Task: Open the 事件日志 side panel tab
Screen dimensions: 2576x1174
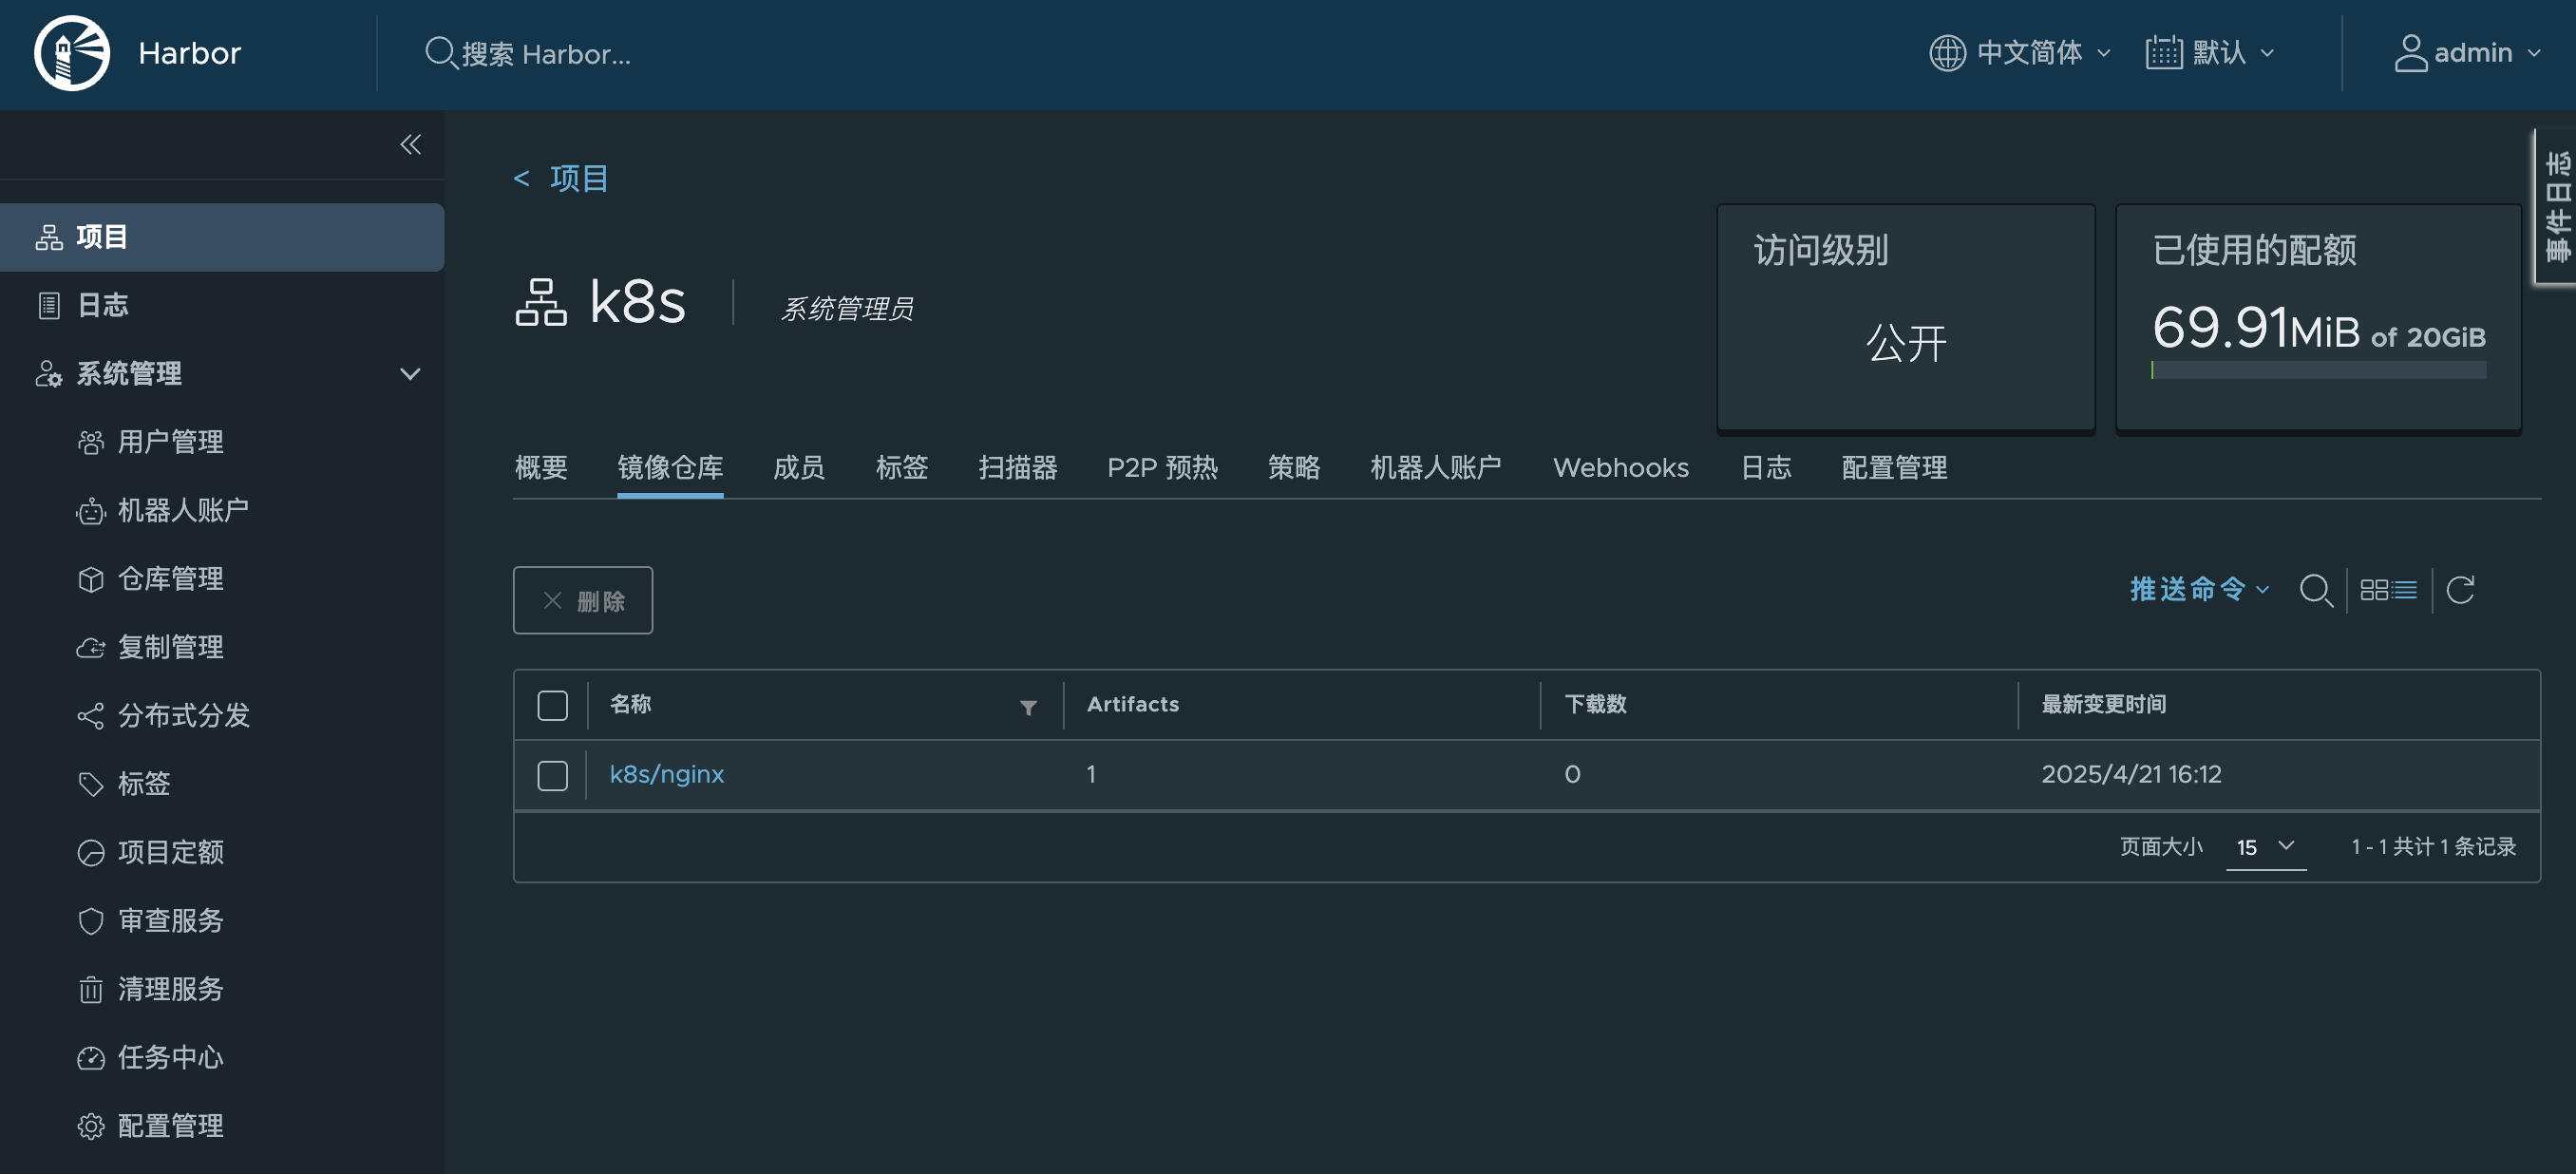Action: click(2558, 206)
